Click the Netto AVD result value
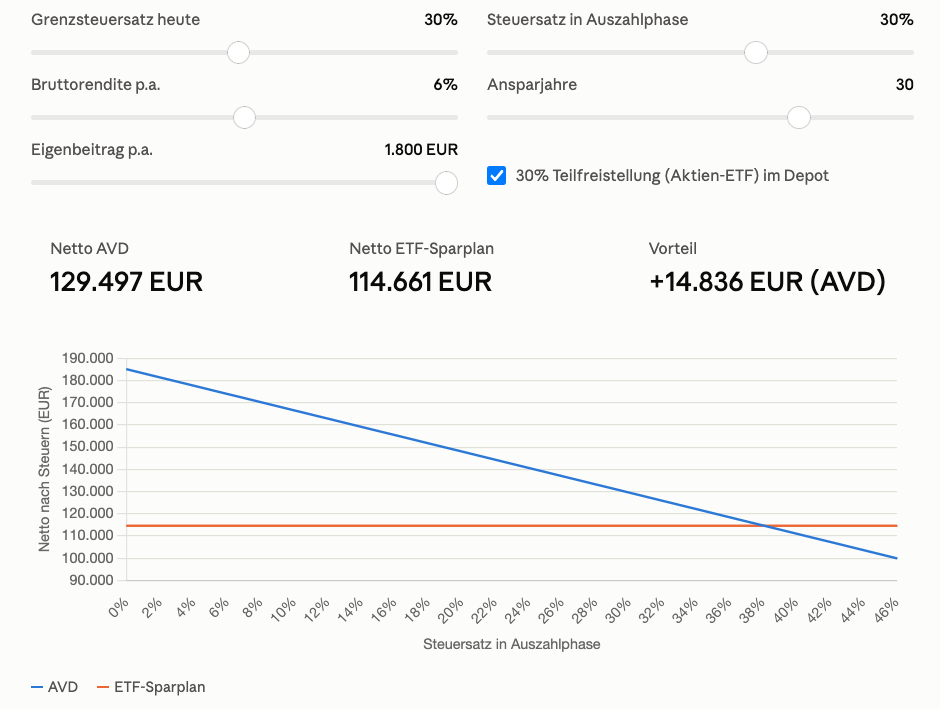This screenshot has width=940, height=709. tap(126, 282)
